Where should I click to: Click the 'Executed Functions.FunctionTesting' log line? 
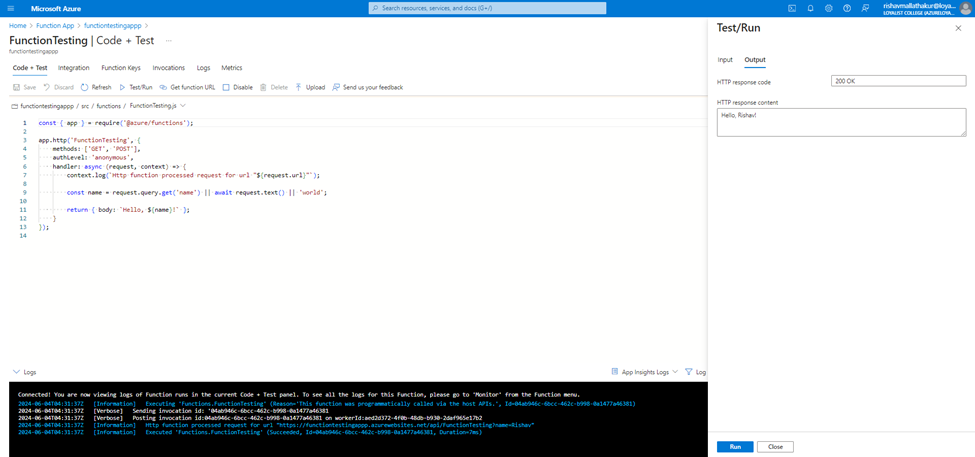[x=250, y=432]
